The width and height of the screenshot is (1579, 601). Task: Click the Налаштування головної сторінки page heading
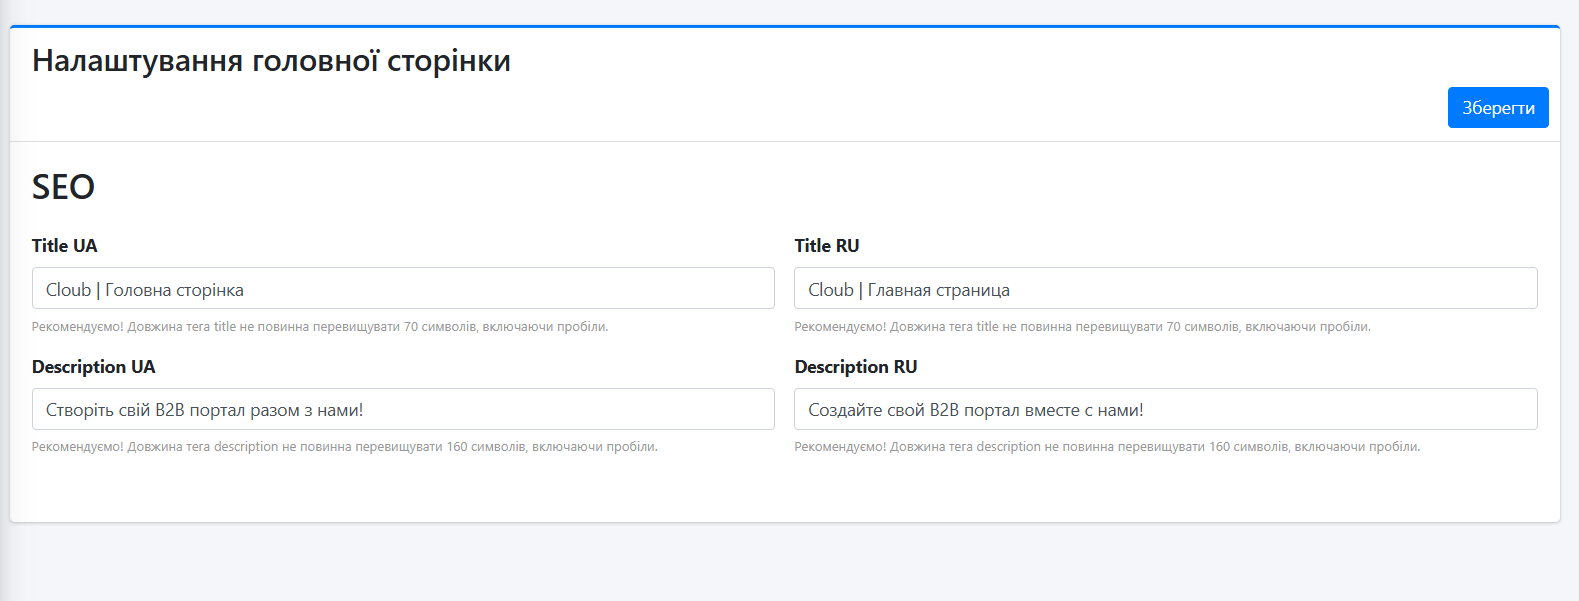271,61
